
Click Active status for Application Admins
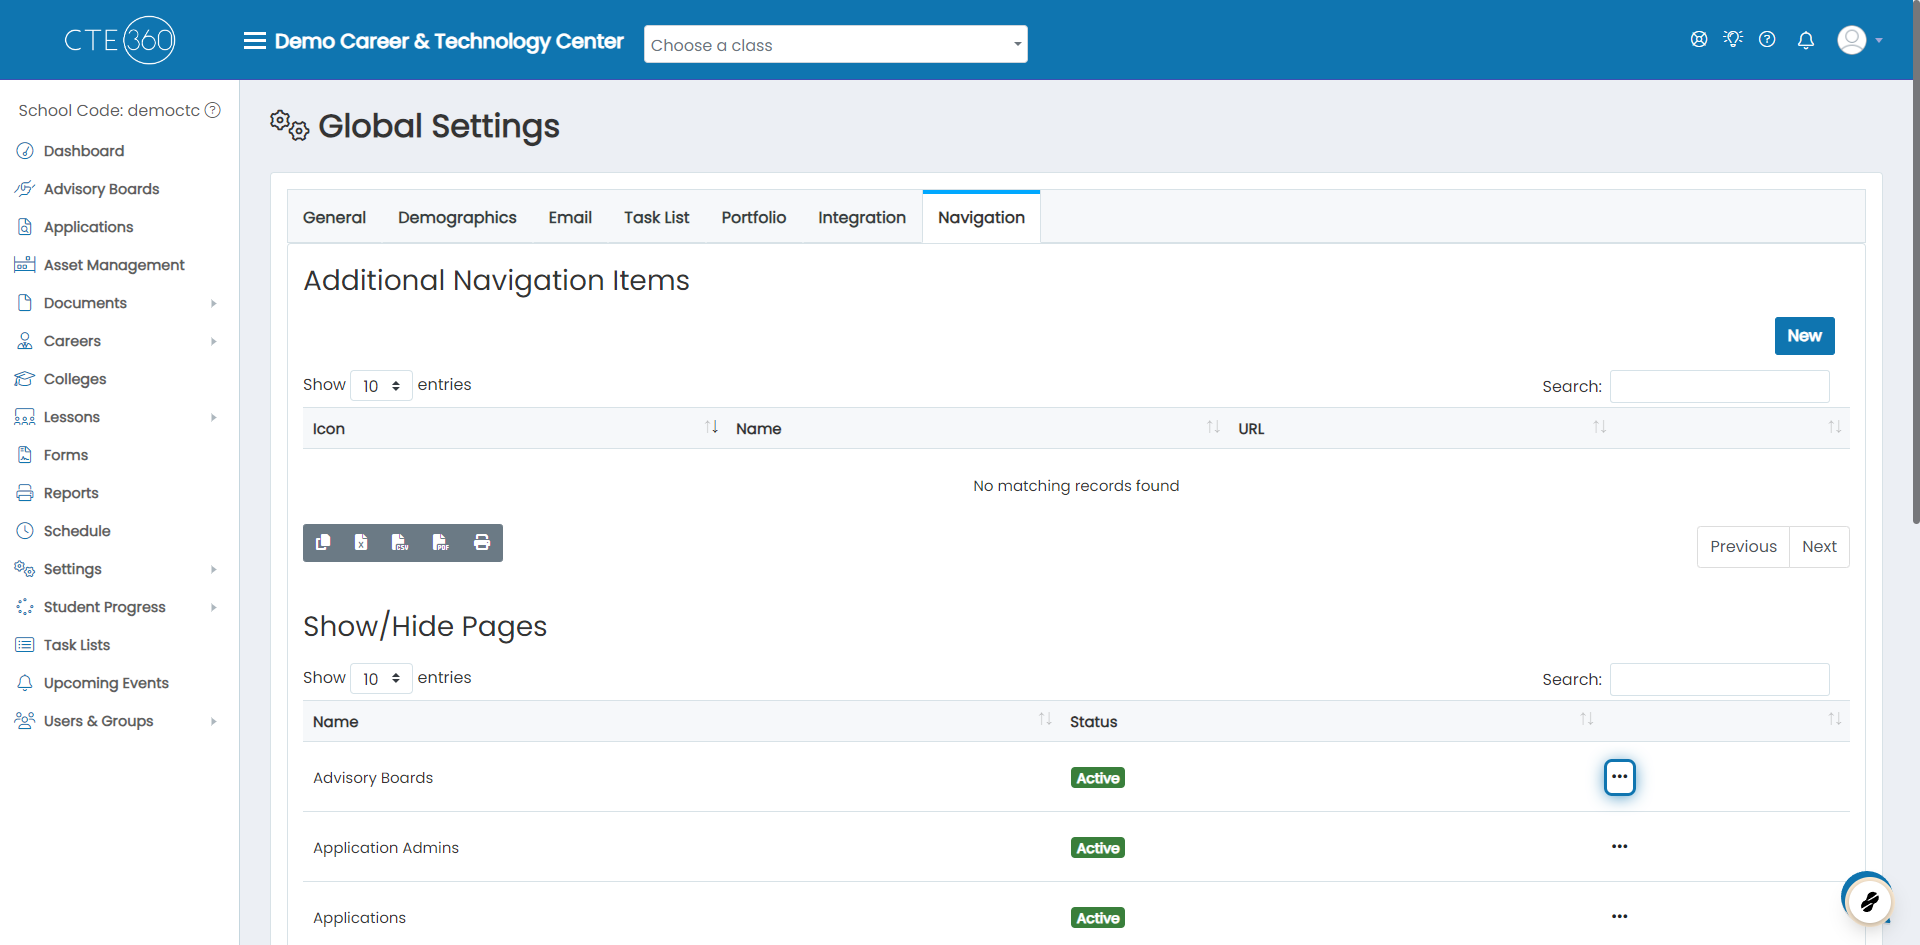click(x=1098, y=848)
